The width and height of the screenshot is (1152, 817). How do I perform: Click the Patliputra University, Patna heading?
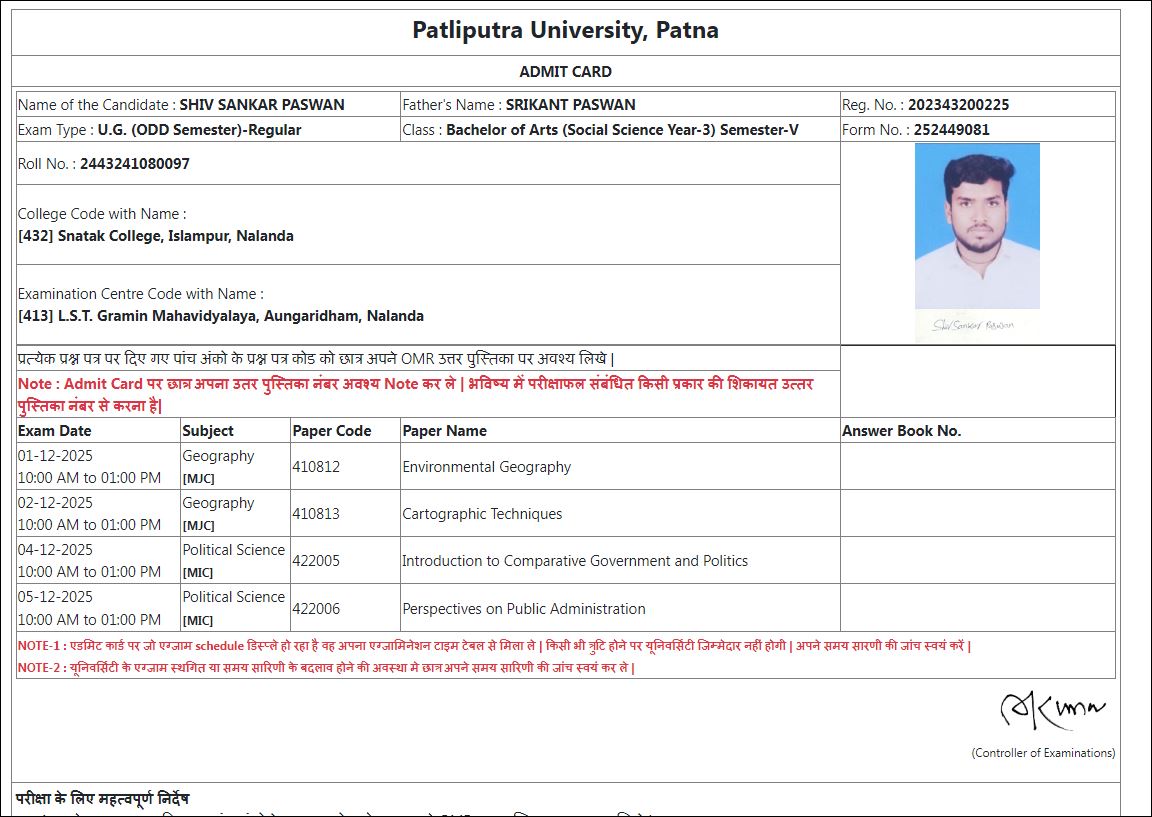(565, 30)
